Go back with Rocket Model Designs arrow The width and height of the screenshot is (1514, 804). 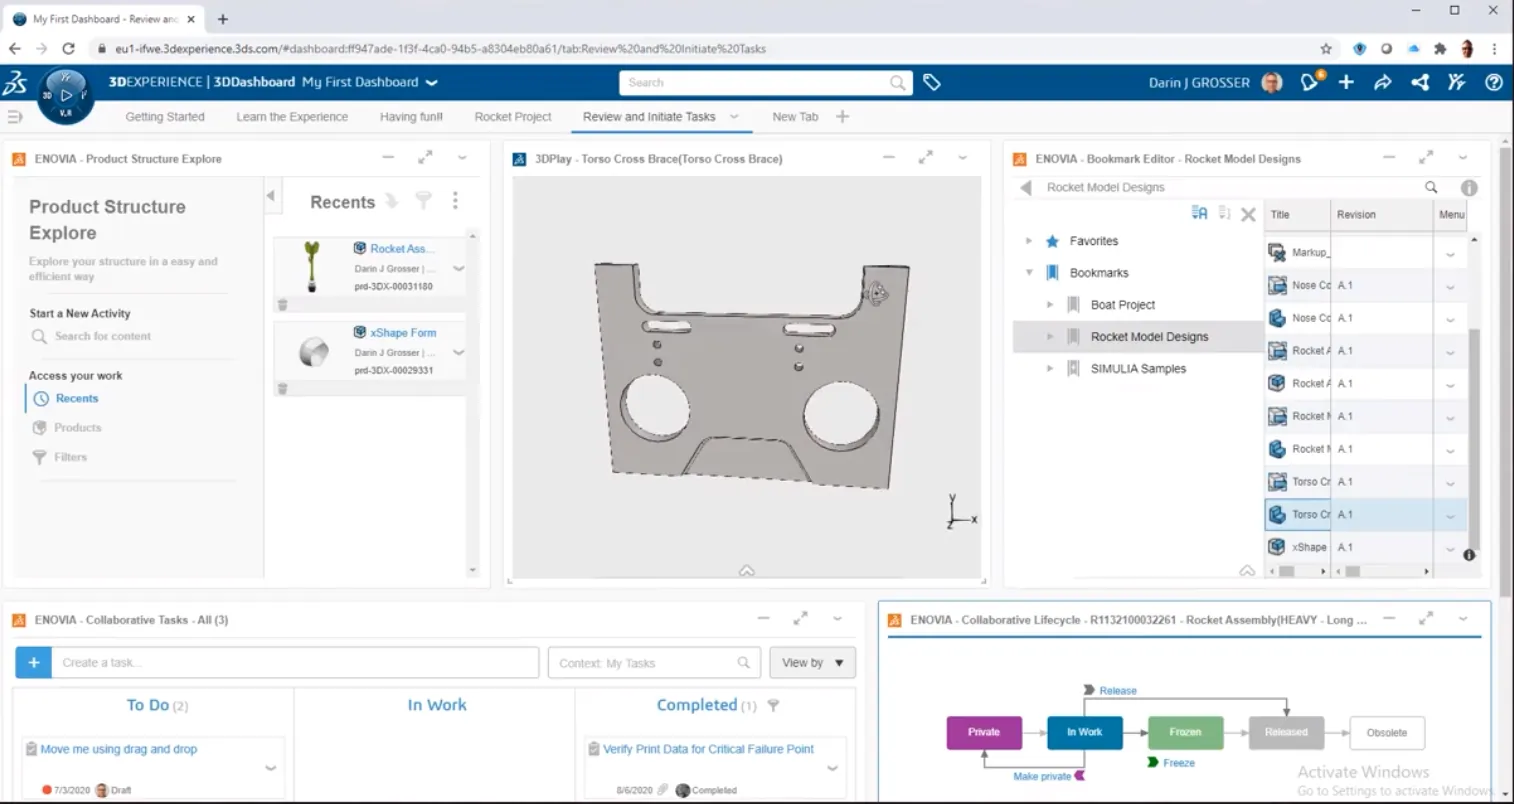pyautogui.click(x=1026, y=187)
